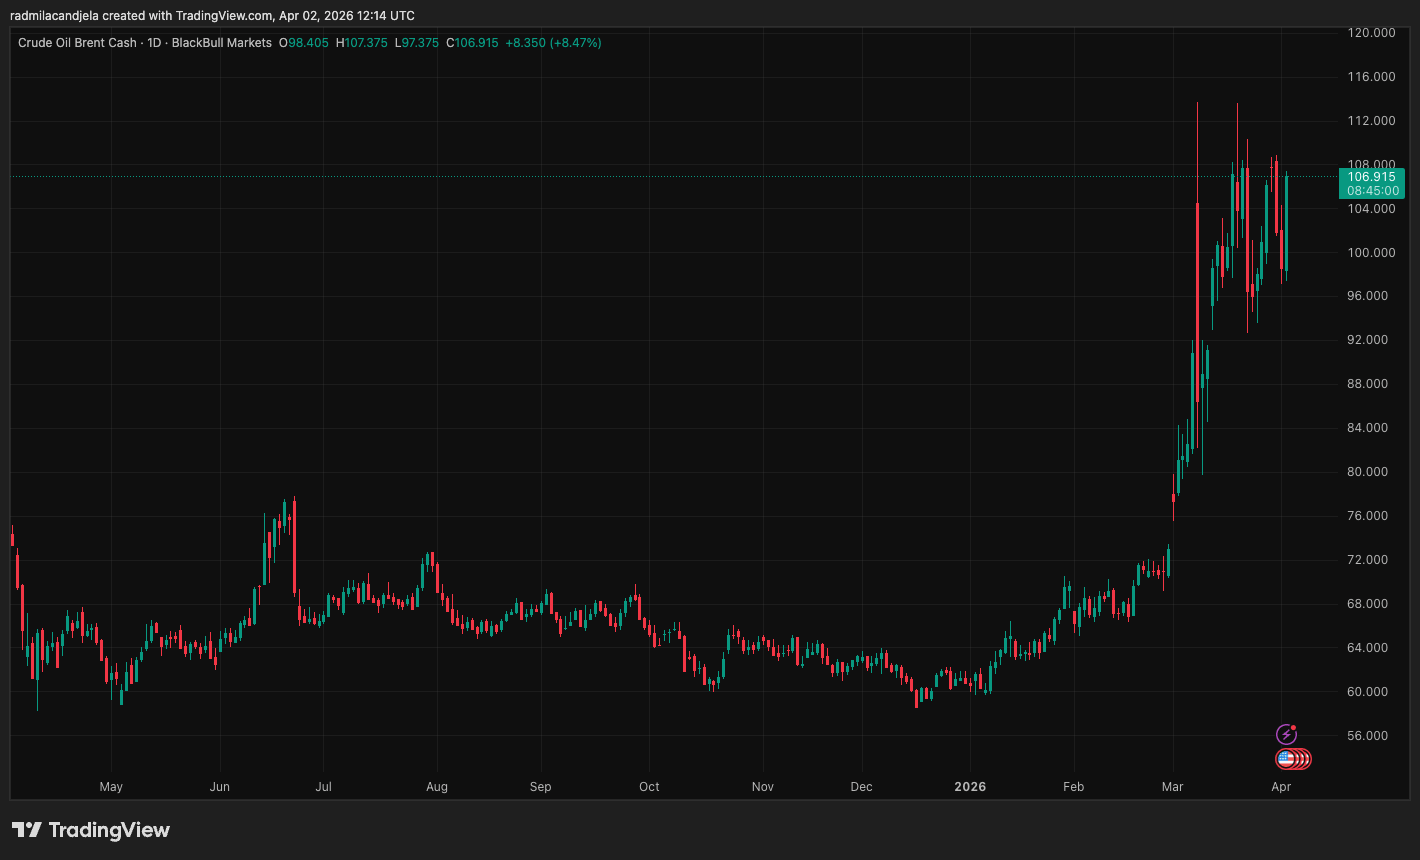Click the high value H107.375 in the legend
Screen dimensions: 1420x860
click(361, 43)
